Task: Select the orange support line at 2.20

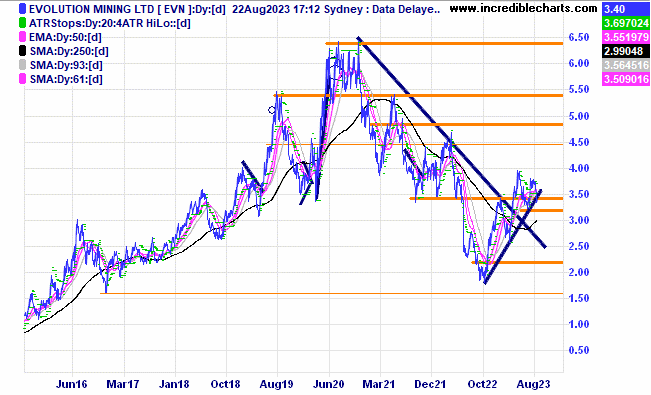Action: click(x=517, y=263)
